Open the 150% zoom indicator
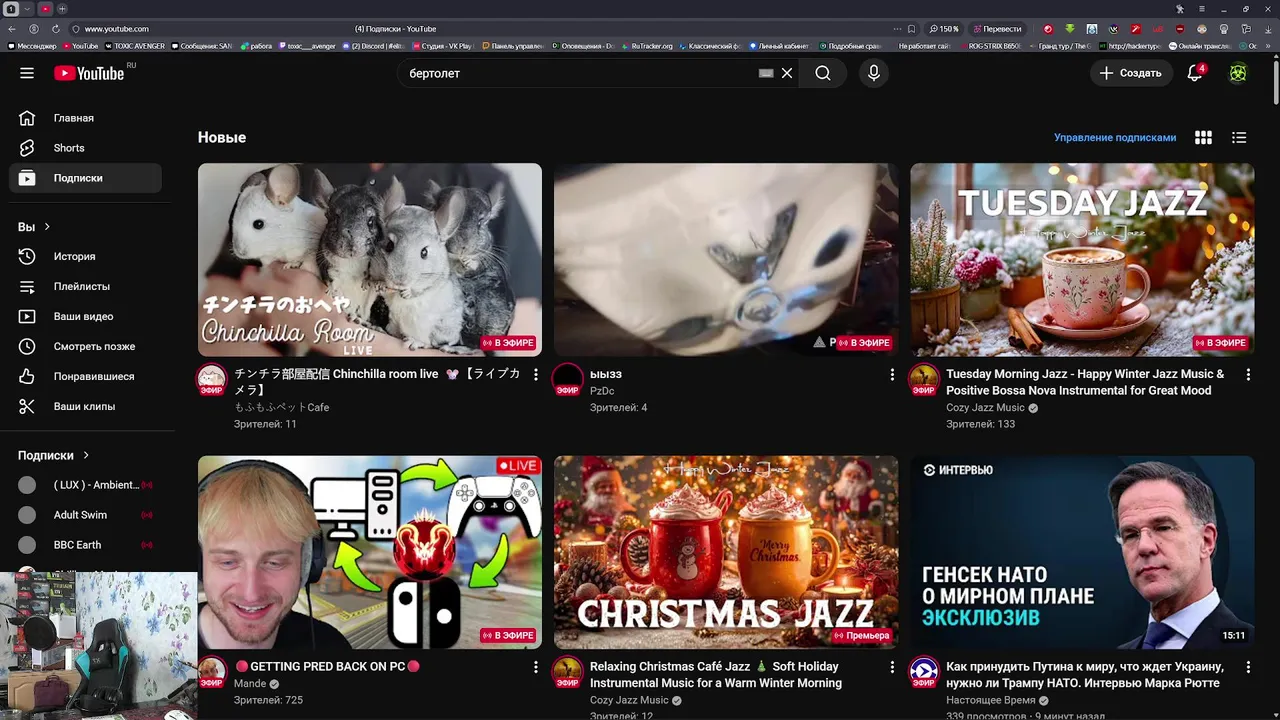Screen dimensions: 1280x720 point(944,29)
